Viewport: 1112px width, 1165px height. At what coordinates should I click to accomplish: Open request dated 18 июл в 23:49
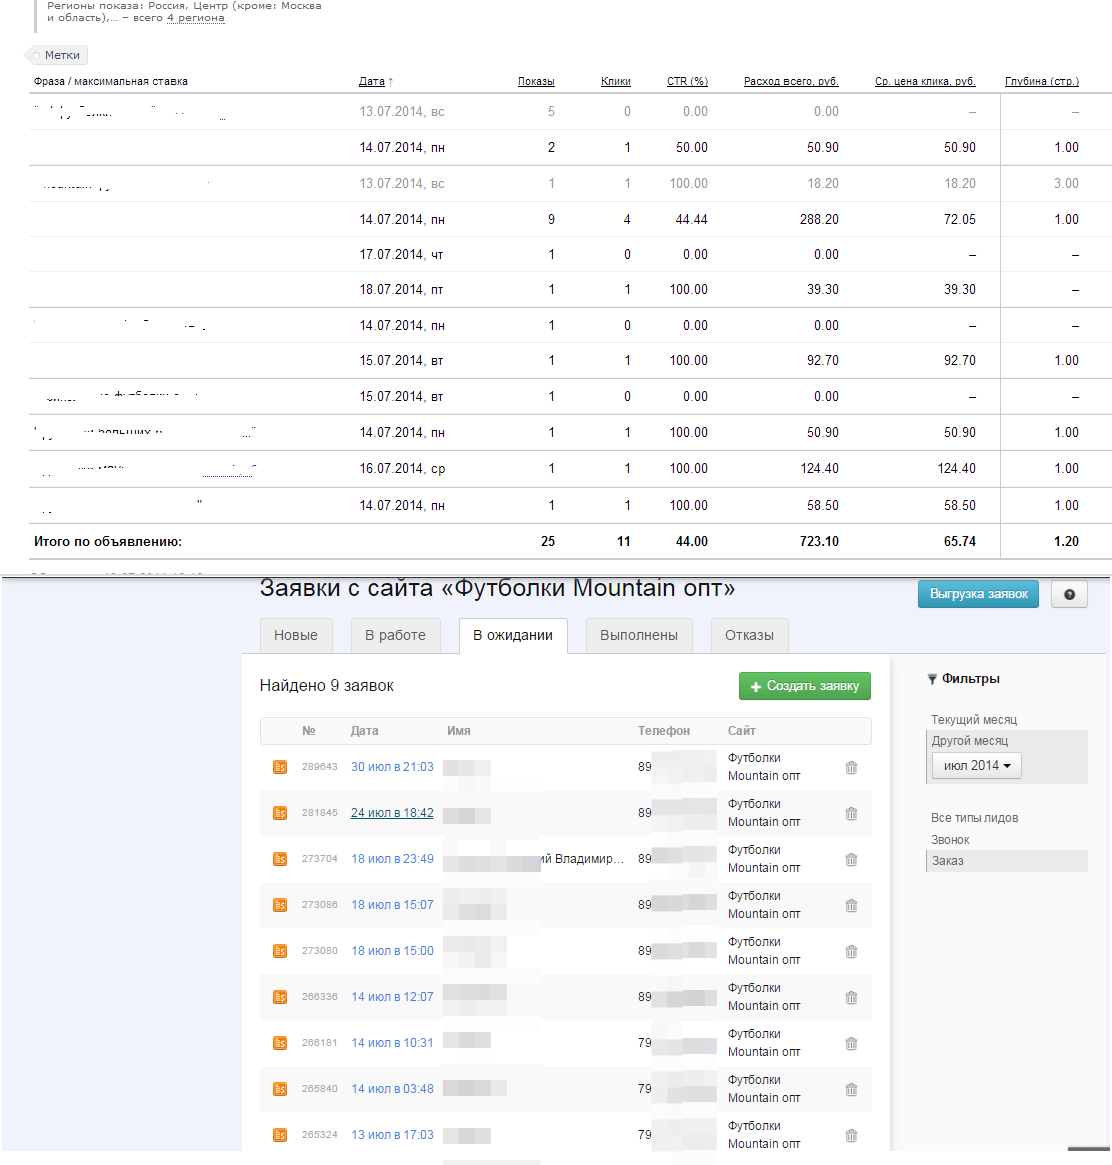pos(392,859)
